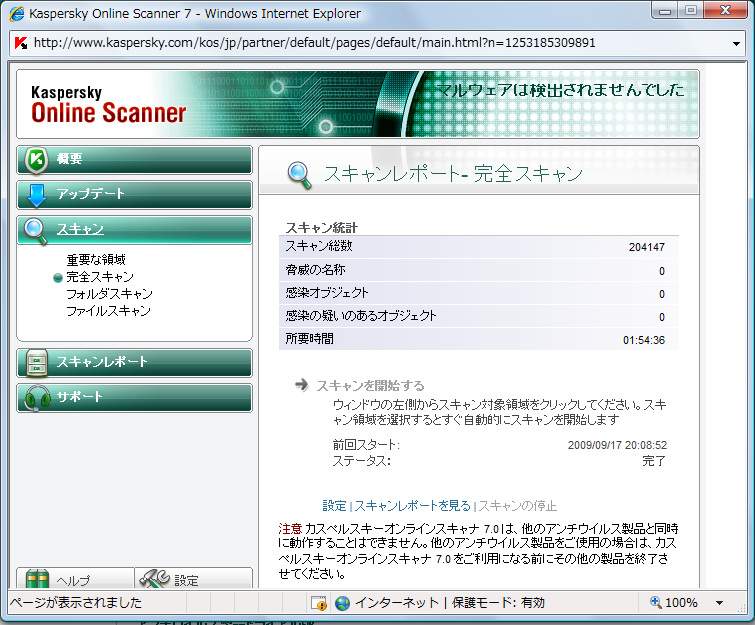The image size is (755, 625).
Task: Close the Kaspersky scanner window
Action: point(726,10)
